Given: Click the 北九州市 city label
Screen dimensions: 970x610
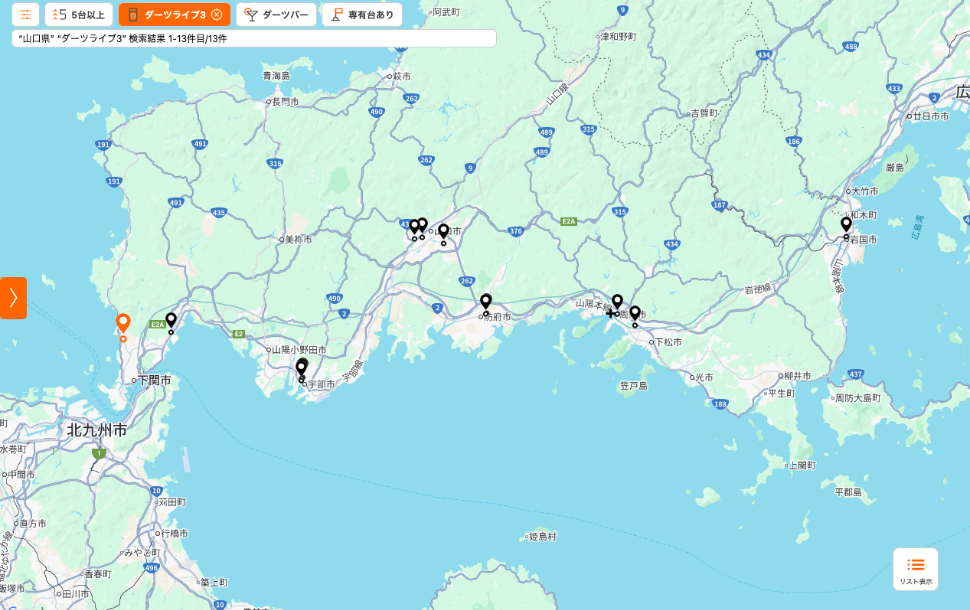Looking at the screenshot, I should [x=97, y=430].
